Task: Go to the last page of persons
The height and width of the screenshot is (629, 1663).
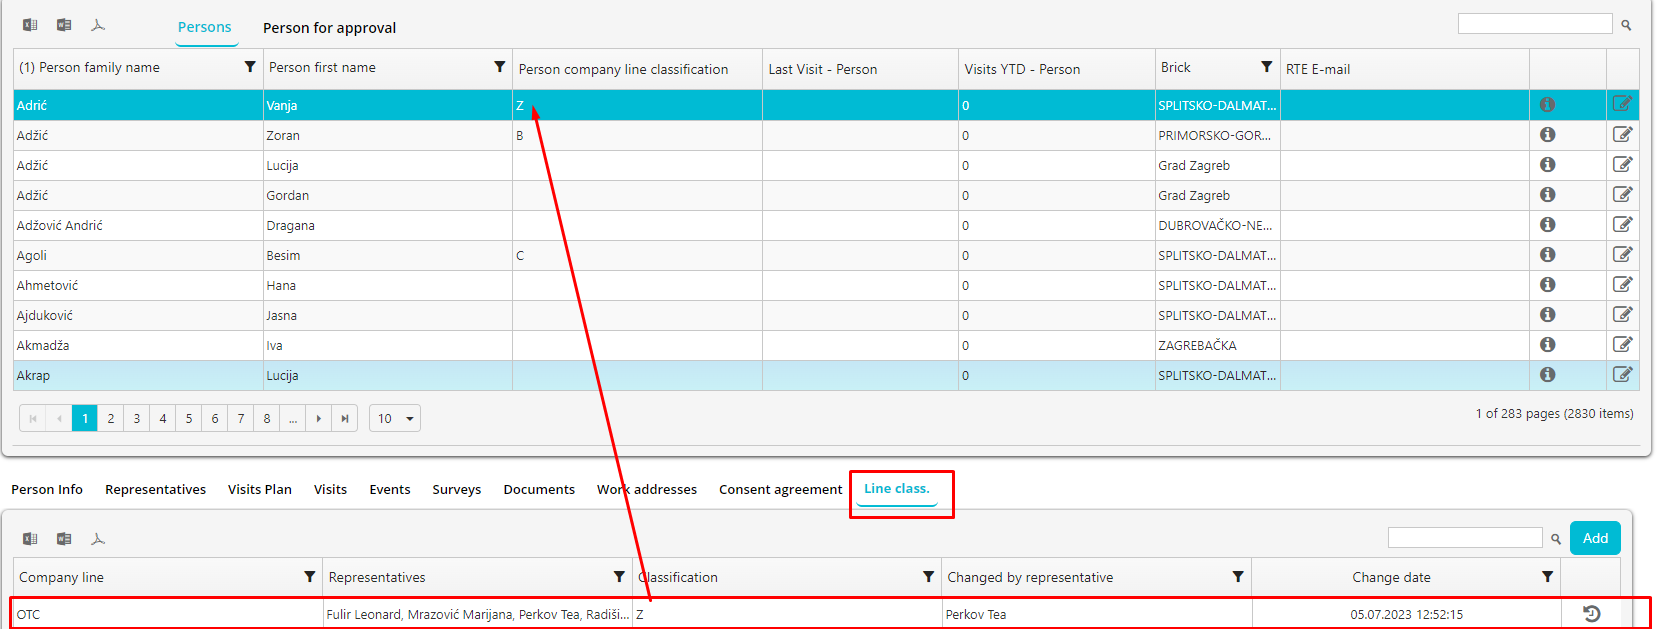Action: pyautogui.click(x=345, y=419)
